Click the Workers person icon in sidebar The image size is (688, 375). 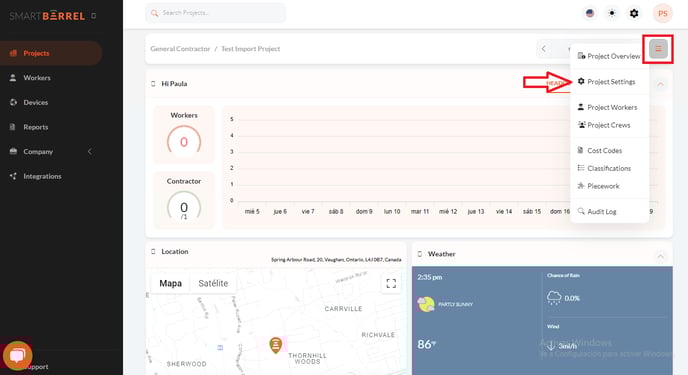(13, 78)
